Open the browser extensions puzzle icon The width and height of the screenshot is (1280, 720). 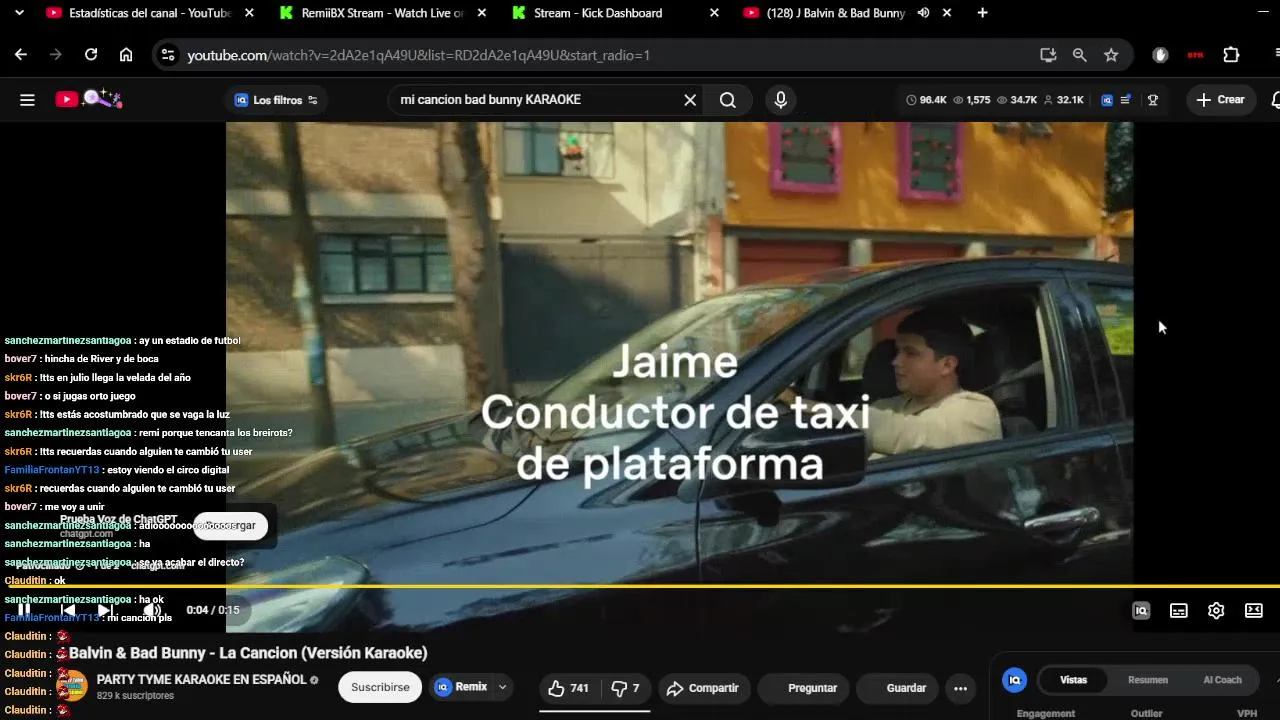(x=1231, y=55)
